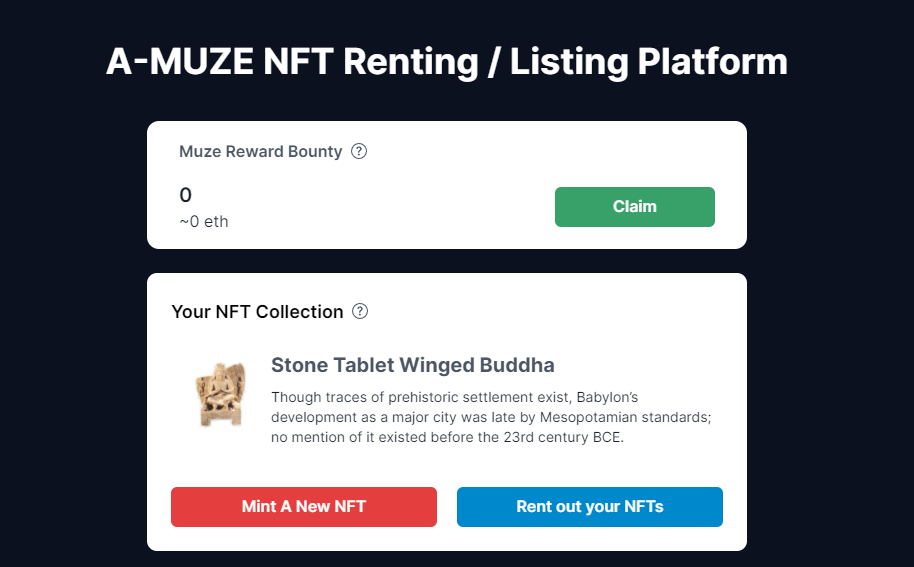Image resolution: width=914 pixels, height=567 pixels.
Task: Click Mesopotamian standards in the description
Action: tap(625, 417)
